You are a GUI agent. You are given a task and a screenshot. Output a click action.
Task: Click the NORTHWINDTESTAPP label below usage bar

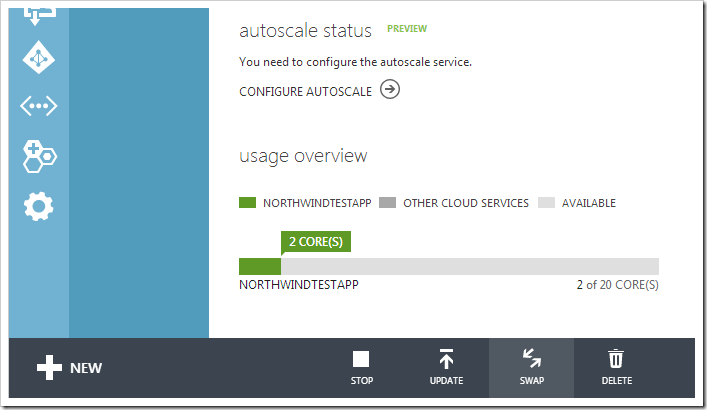tap(298, 285)
